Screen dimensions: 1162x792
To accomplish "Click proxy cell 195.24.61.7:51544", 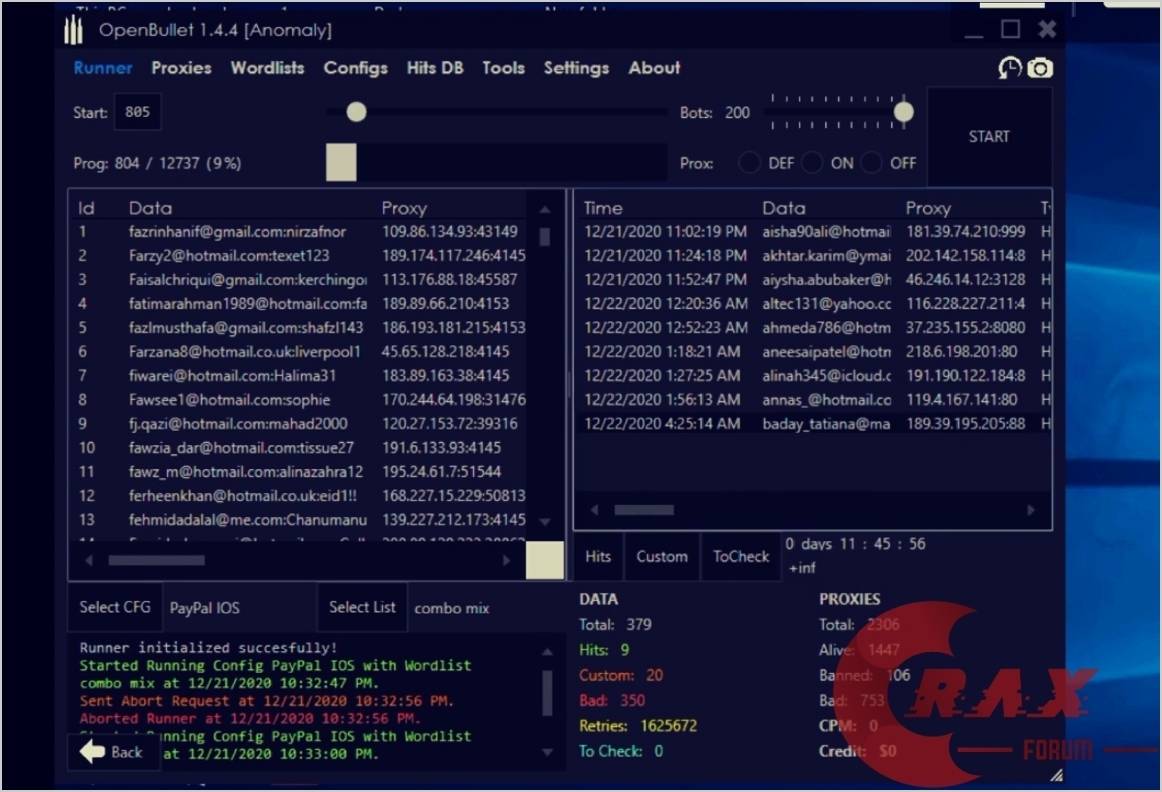I will click(x=442, y=472).
